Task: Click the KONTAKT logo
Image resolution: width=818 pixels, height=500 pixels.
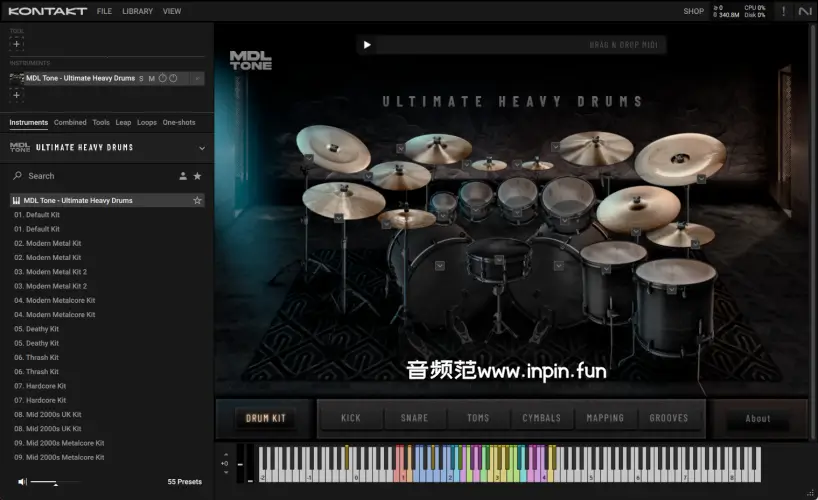Action: pos(46,11)
